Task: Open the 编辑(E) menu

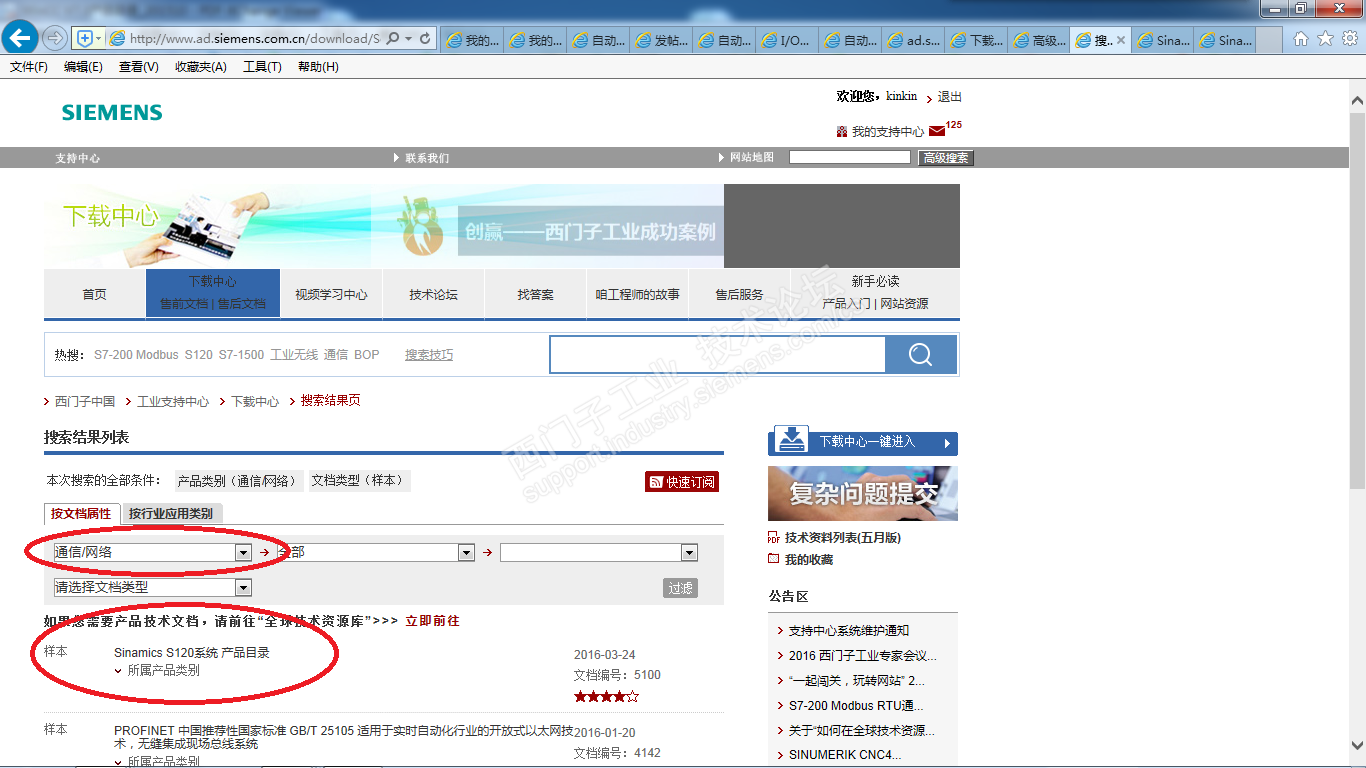Action: [83, 67]
